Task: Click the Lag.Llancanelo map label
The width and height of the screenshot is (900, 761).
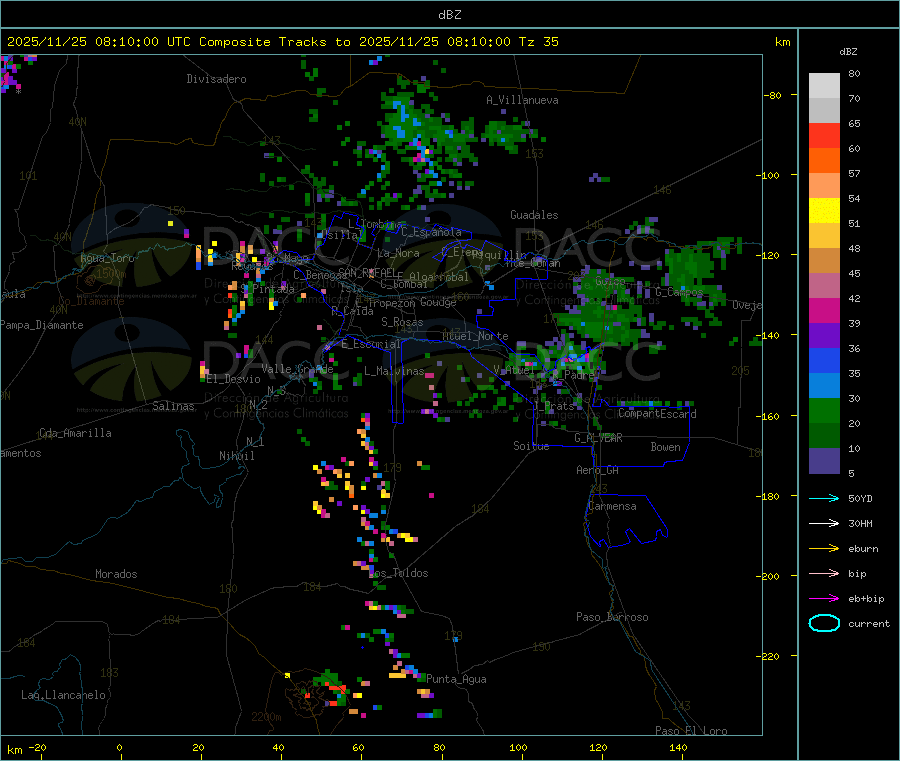Action: [x=63, y=695]
